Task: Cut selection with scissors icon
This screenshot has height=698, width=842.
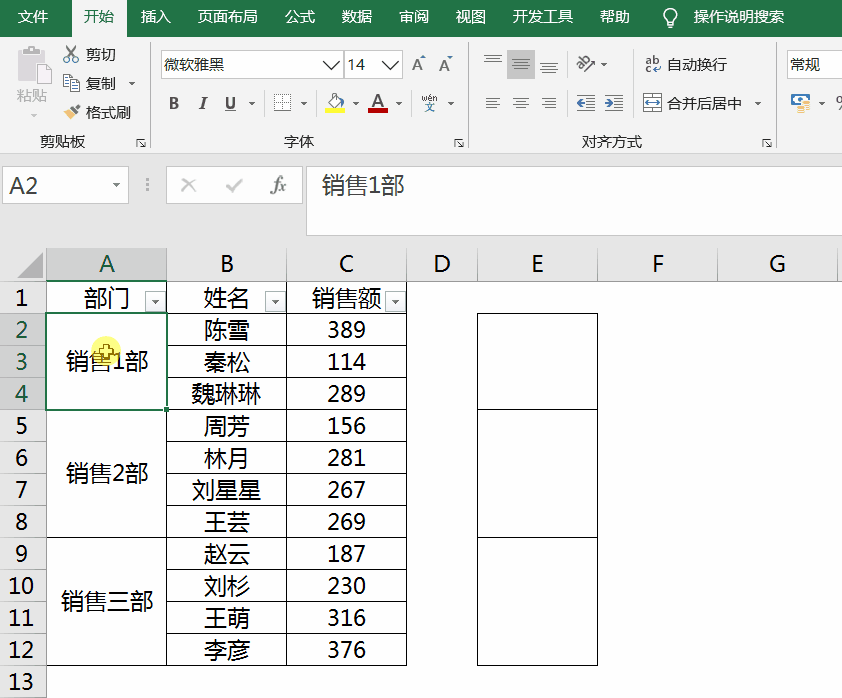Action: tap(71, 54)
